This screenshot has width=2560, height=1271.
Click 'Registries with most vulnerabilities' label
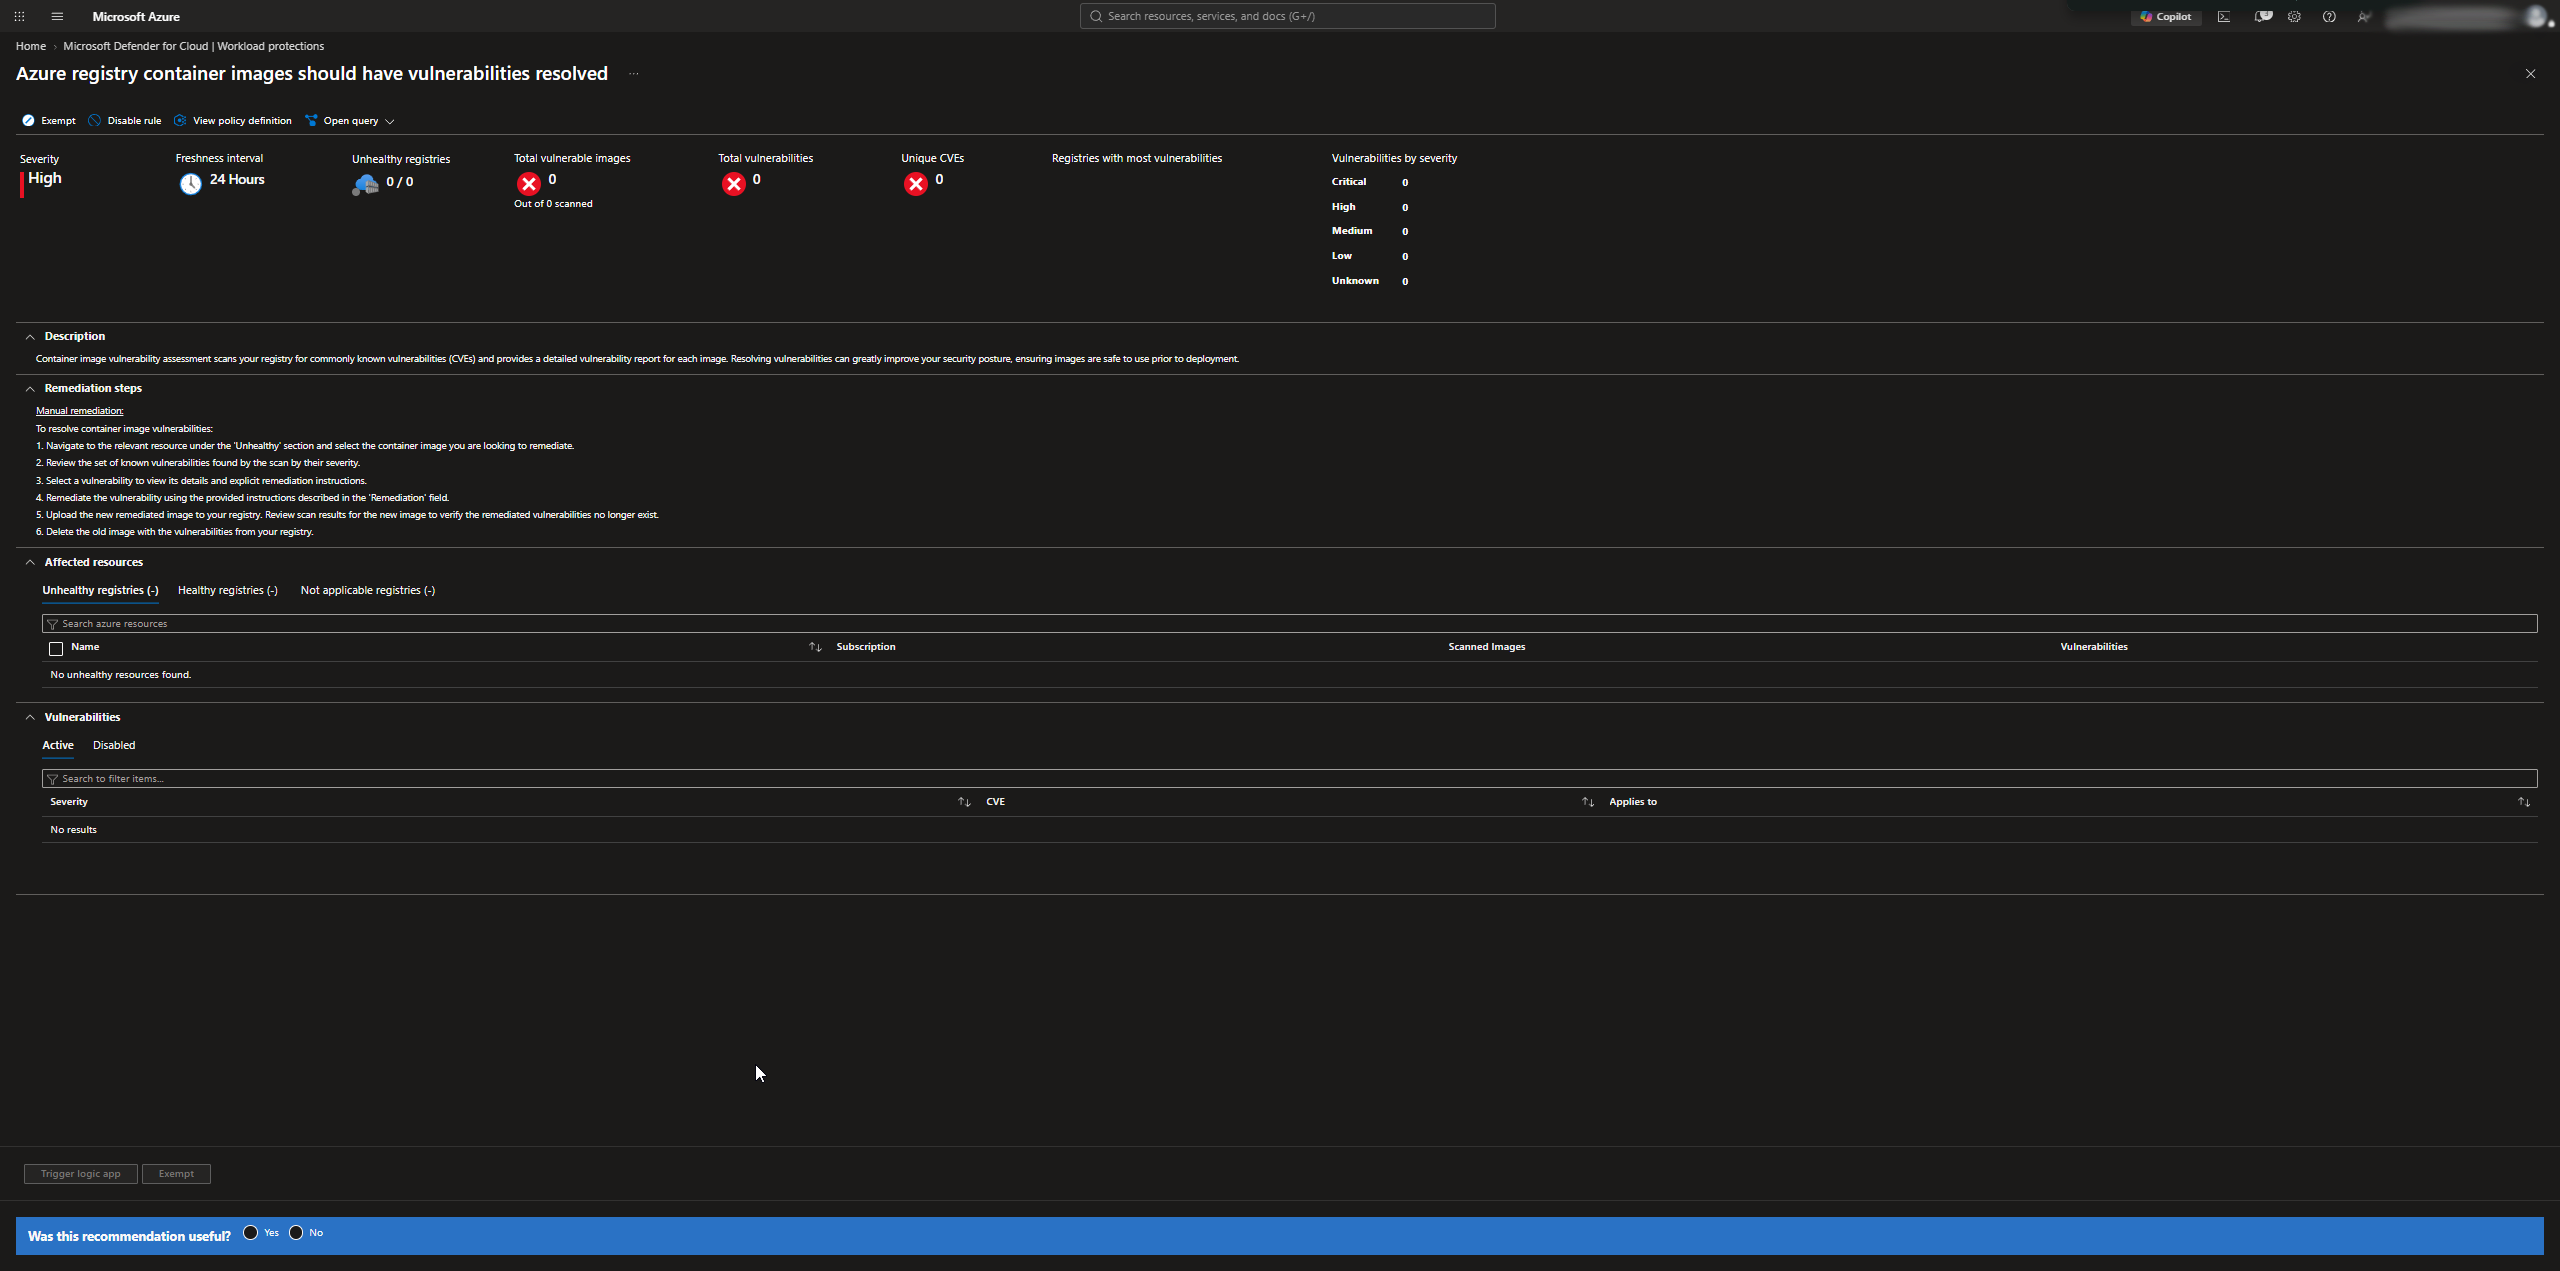click(1137, 158)
